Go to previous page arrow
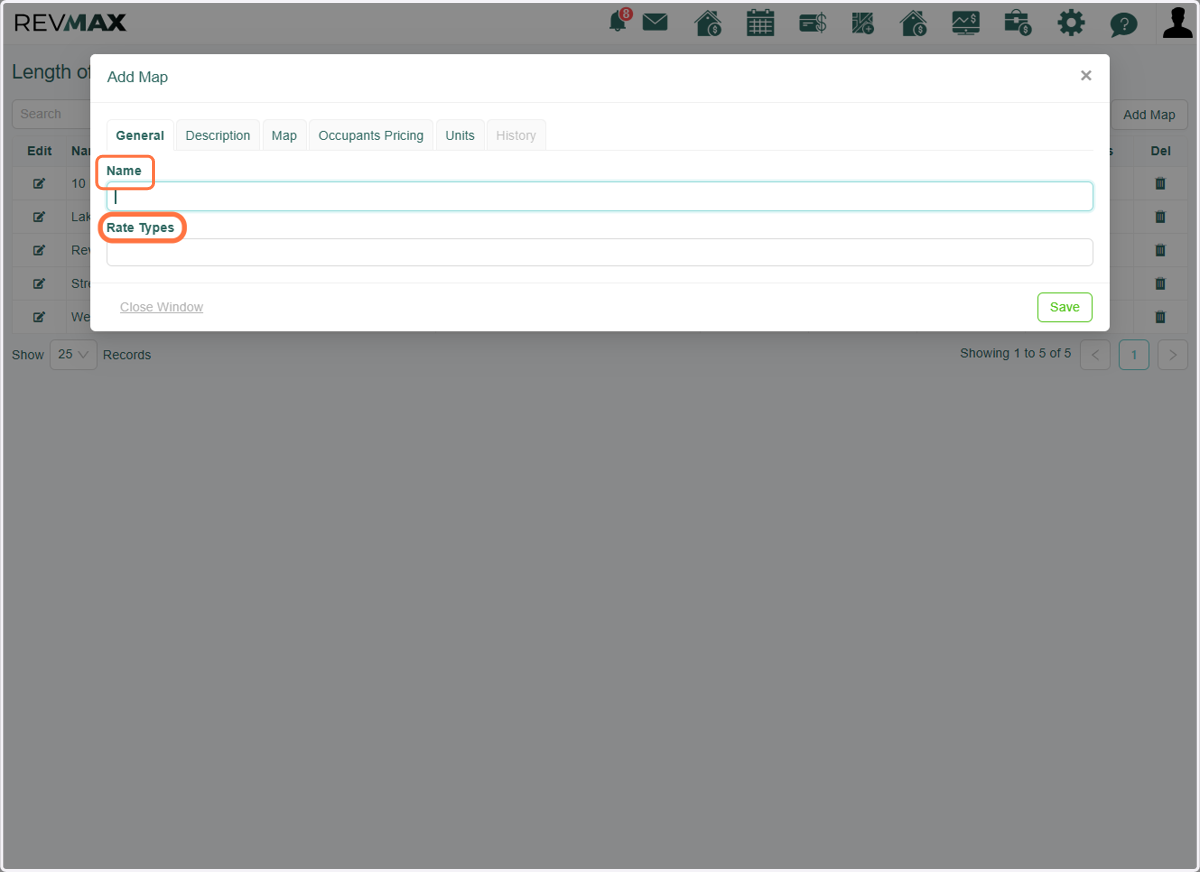 click(x=1095, y=355)
